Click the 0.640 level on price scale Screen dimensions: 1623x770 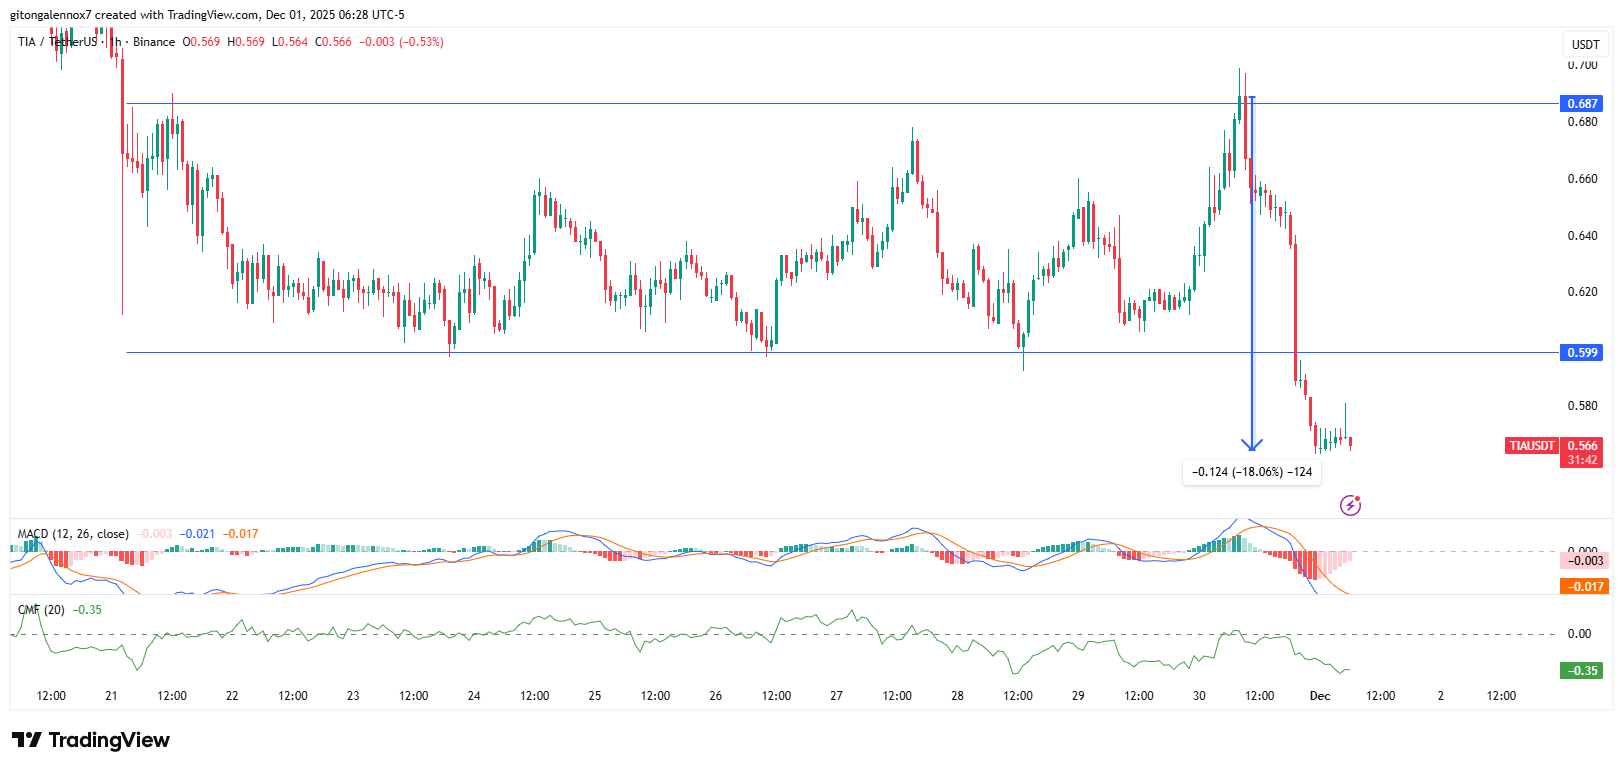(x=1582, y=236)
